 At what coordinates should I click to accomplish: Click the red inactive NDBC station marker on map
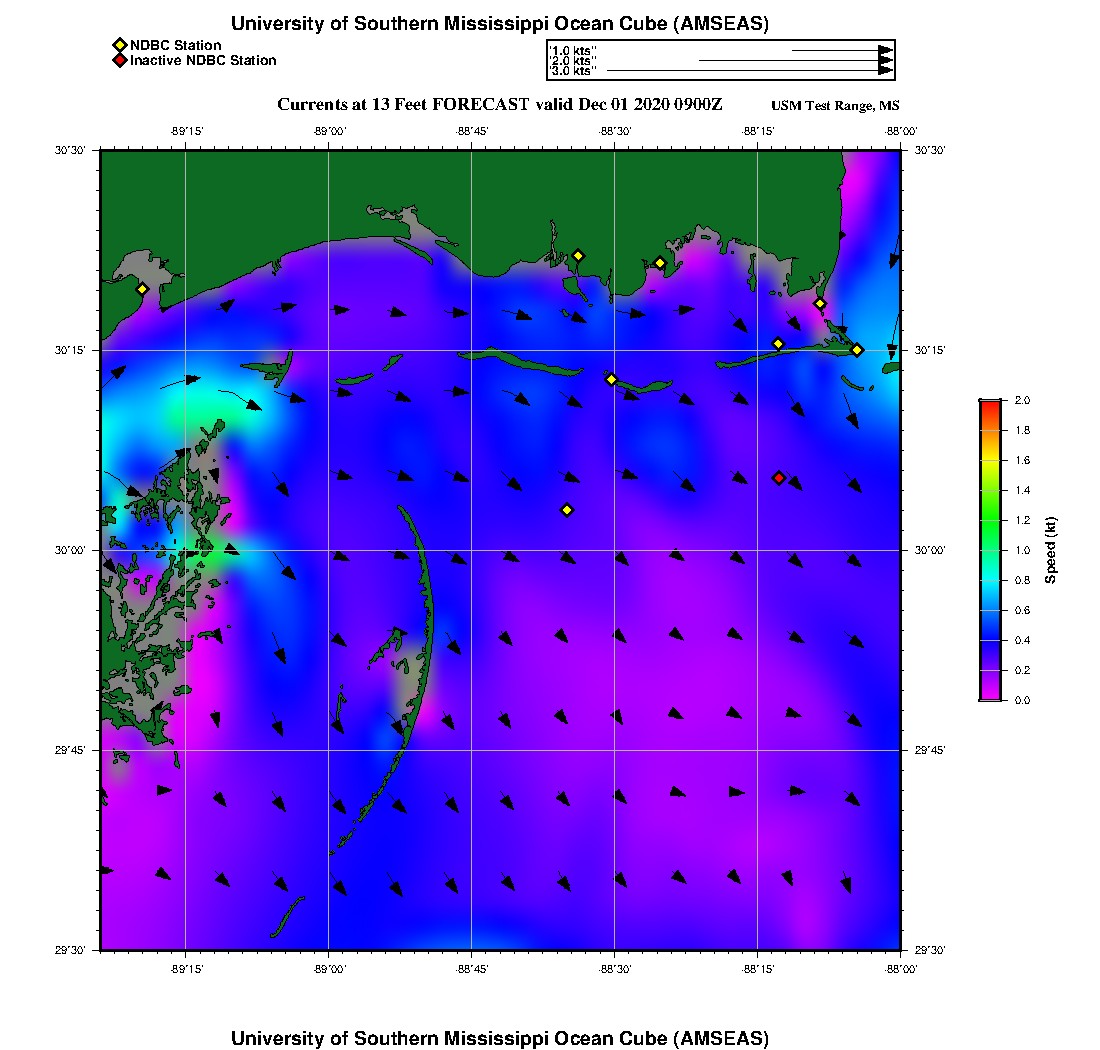click(779, 478)
